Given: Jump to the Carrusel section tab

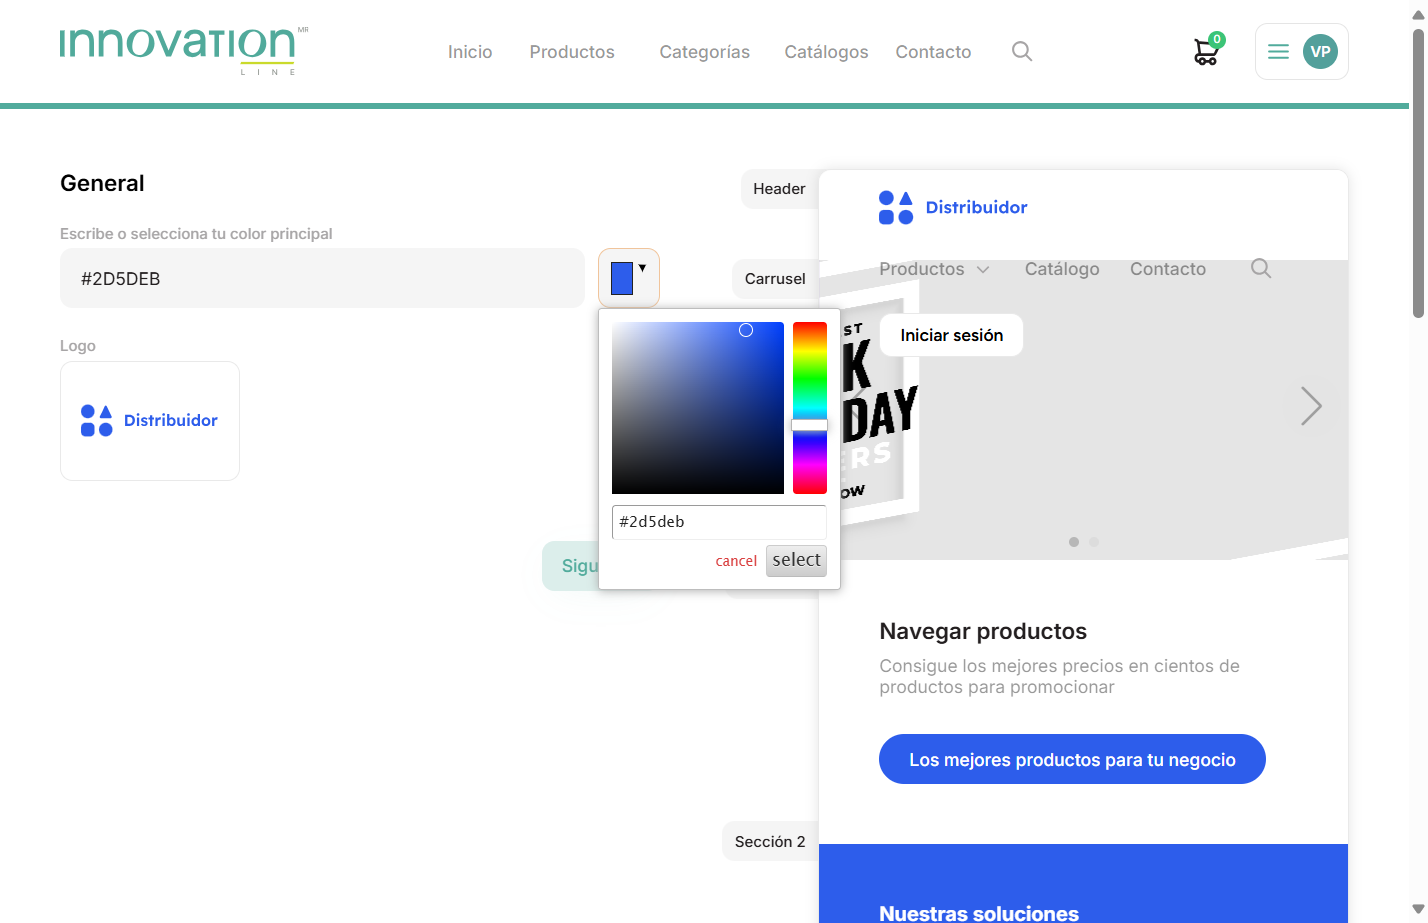Looking at the screenshot, I should coord(775,279).
